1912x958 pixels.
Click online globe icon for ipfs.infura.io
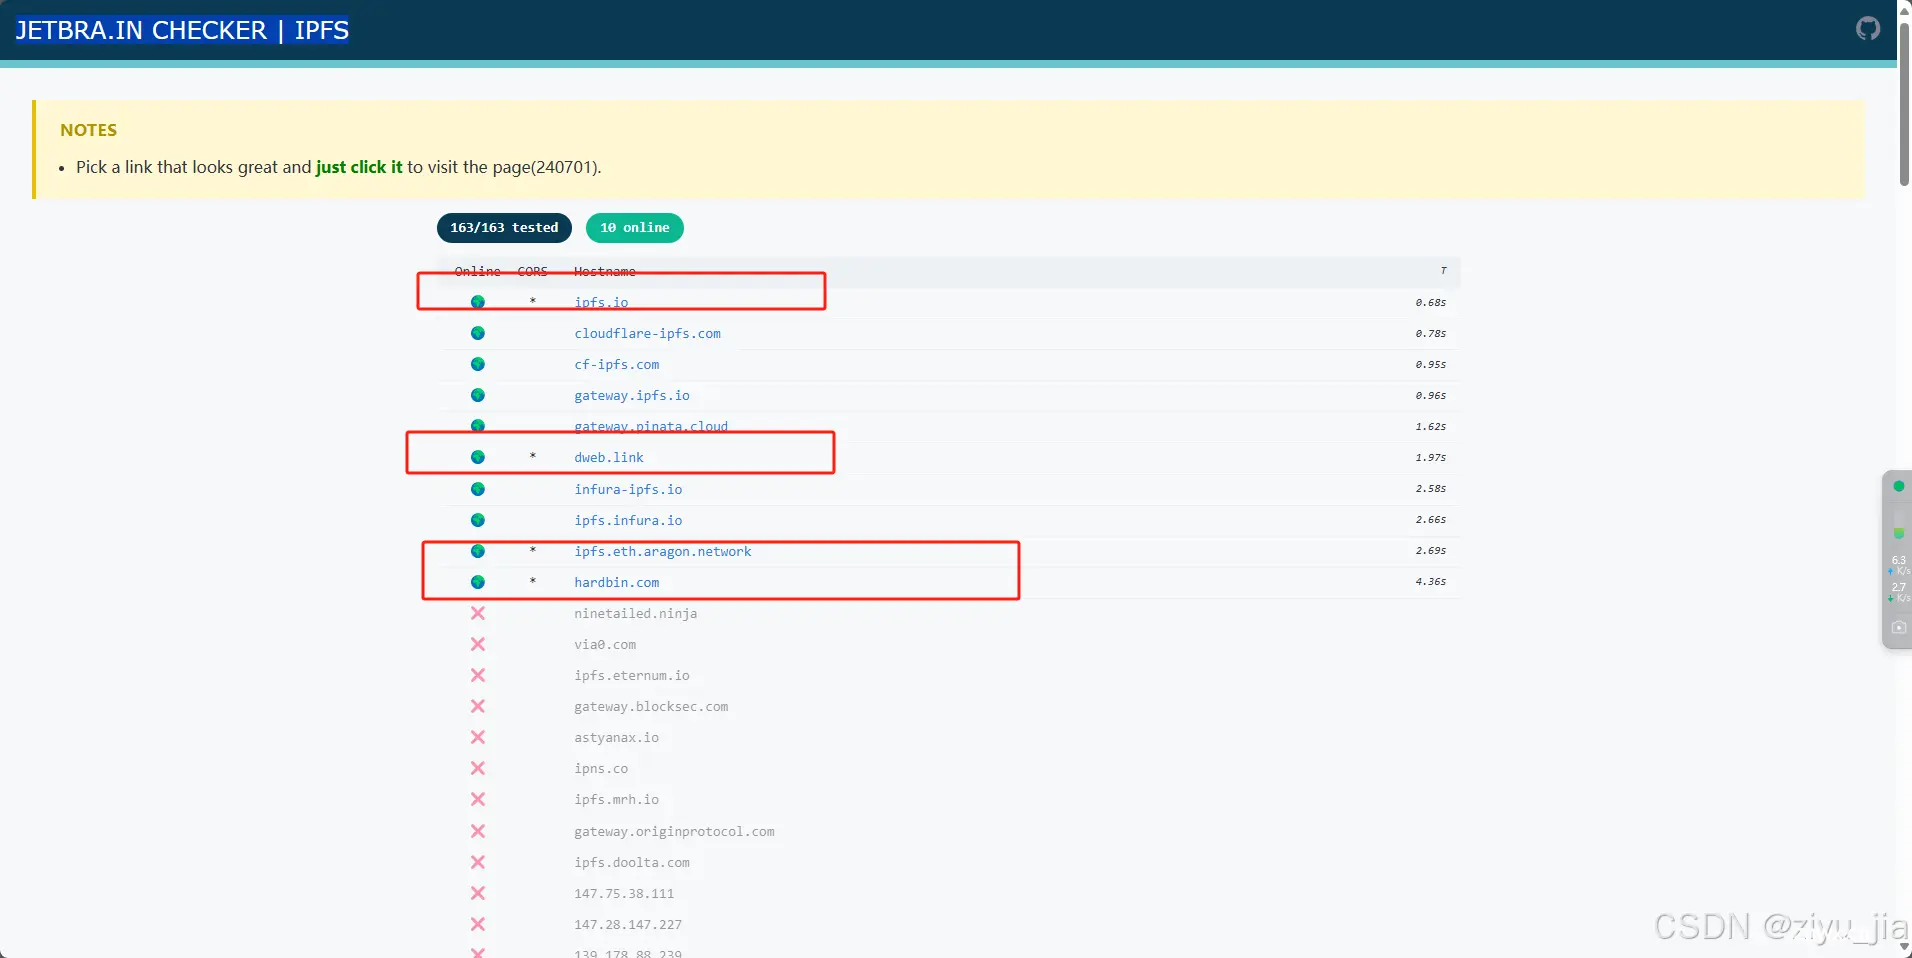pos(478,520)
